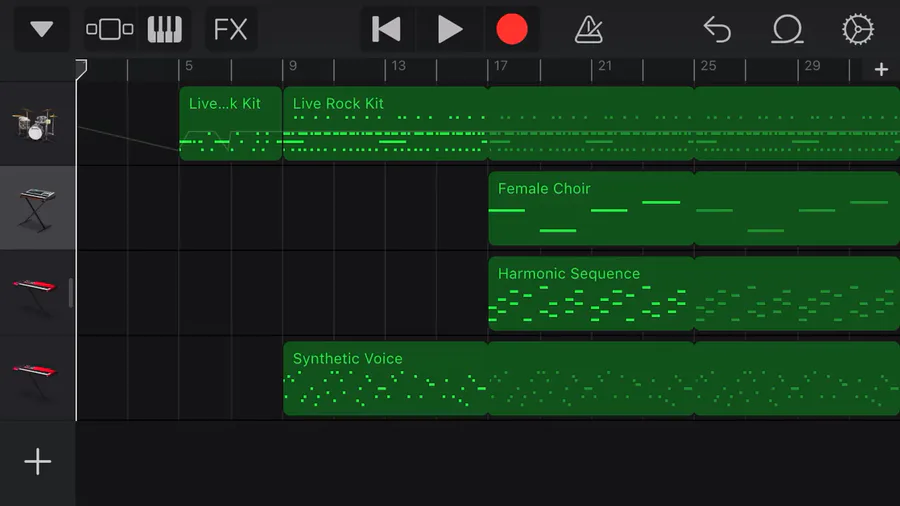This screenshot has width=900, height=506.
Task: Jump to bar 29 on the ruler
Action: 812,66
